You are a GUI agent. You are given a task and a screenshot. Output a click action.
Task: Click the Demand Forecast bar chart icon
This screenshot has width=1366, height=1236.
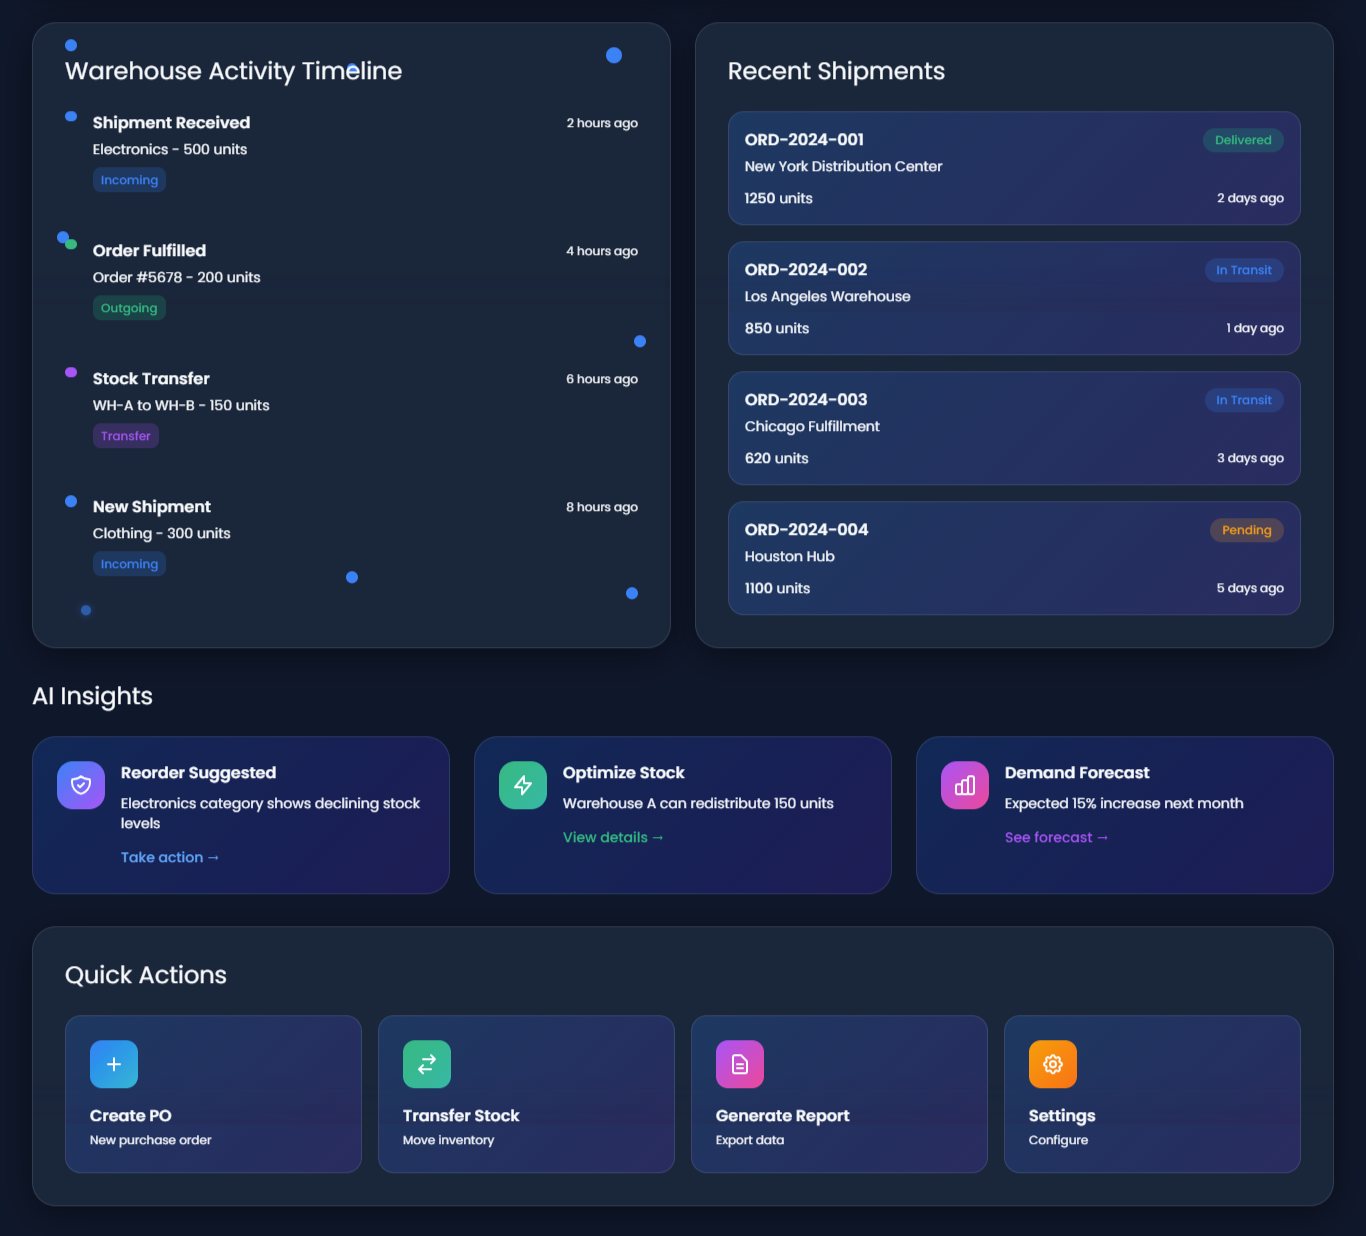tap(965, 785)
